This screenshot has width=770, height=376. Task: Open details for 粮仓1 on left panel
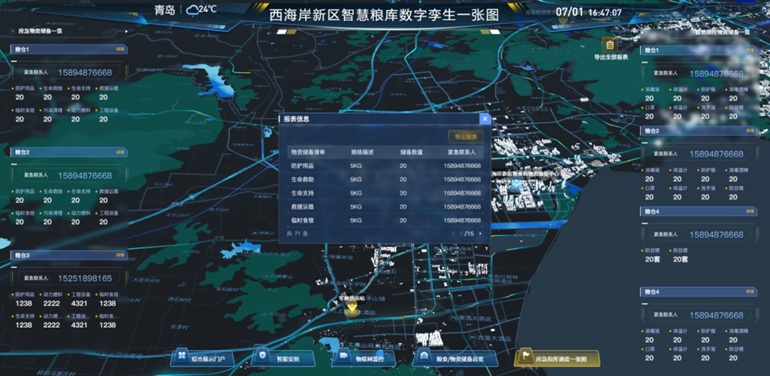pos(120,50)
